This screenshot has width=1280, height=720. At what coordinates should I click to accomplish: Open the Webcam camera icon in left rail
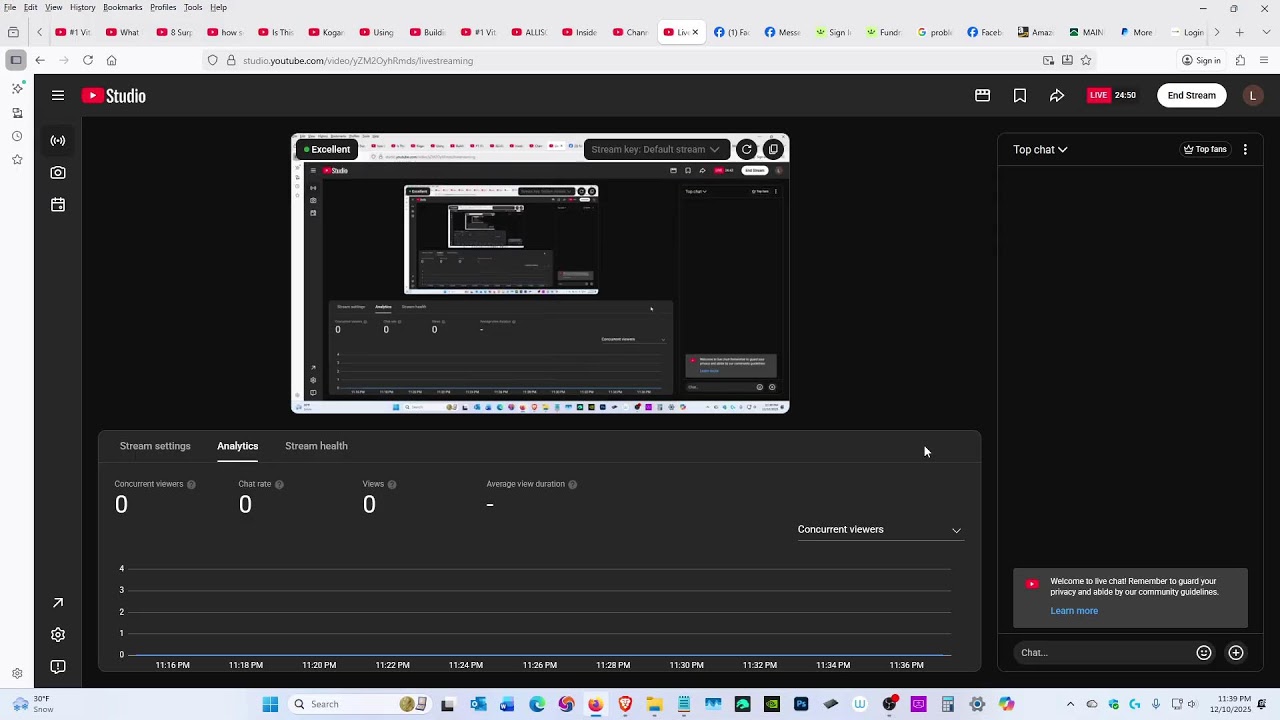point(58,173)
